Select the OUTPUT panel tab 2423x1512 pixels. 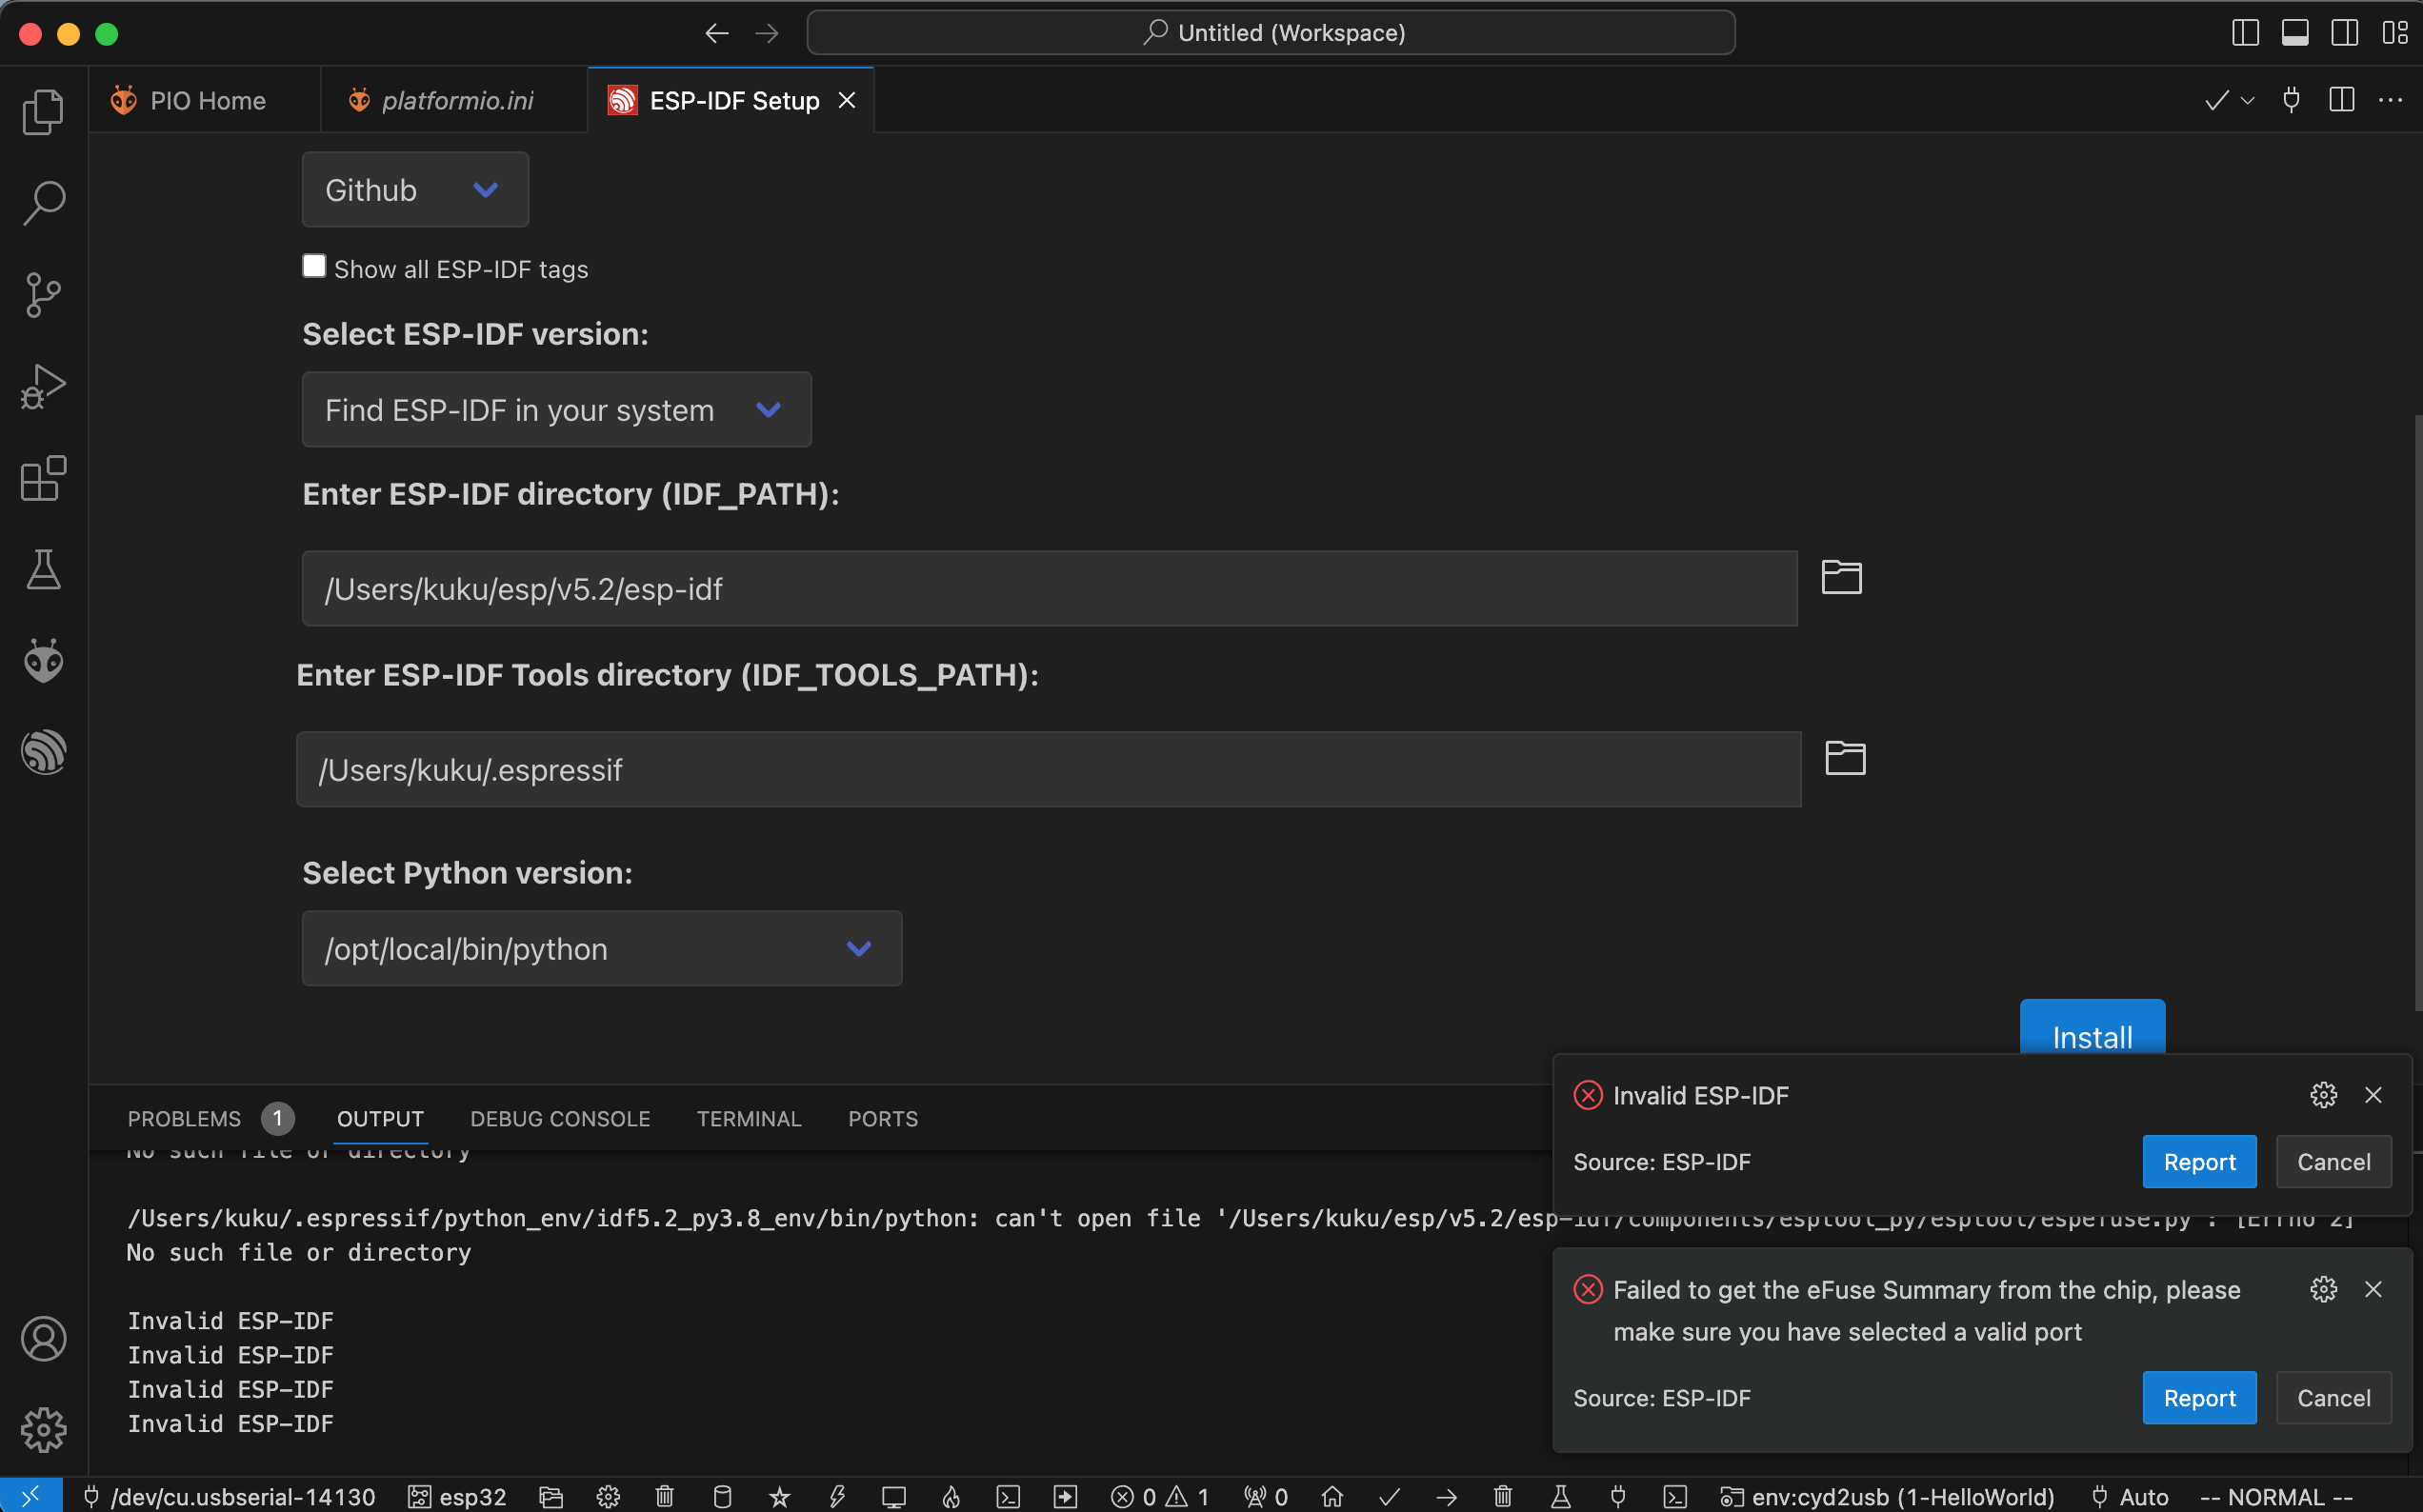coord(380,1118)
